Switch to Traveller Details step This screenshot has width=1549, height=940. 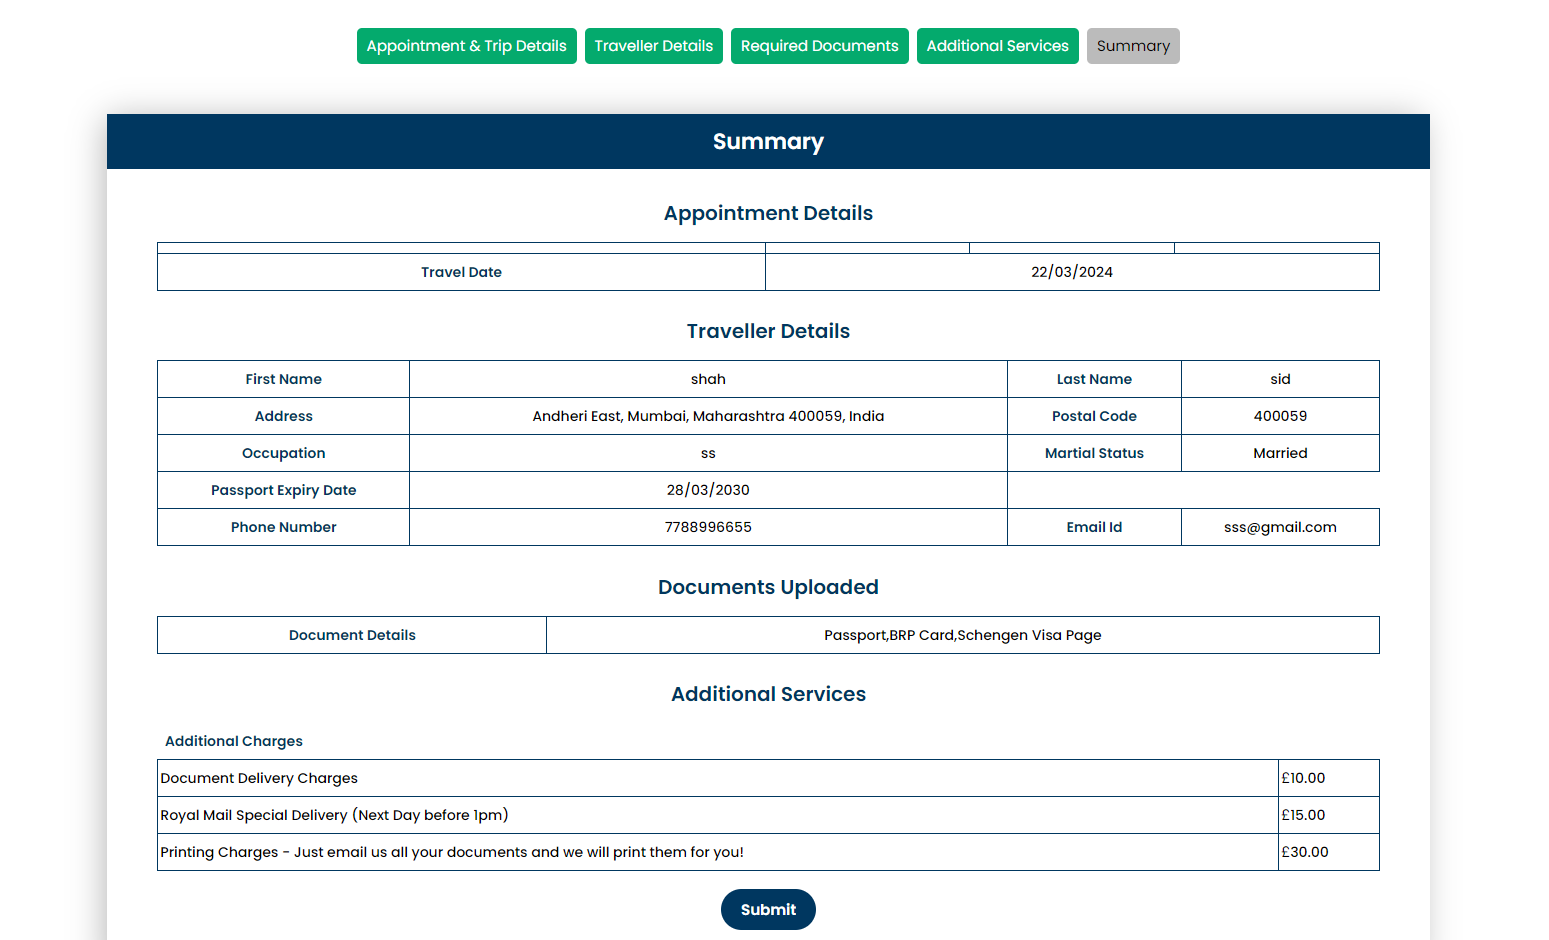coord(653,46)
